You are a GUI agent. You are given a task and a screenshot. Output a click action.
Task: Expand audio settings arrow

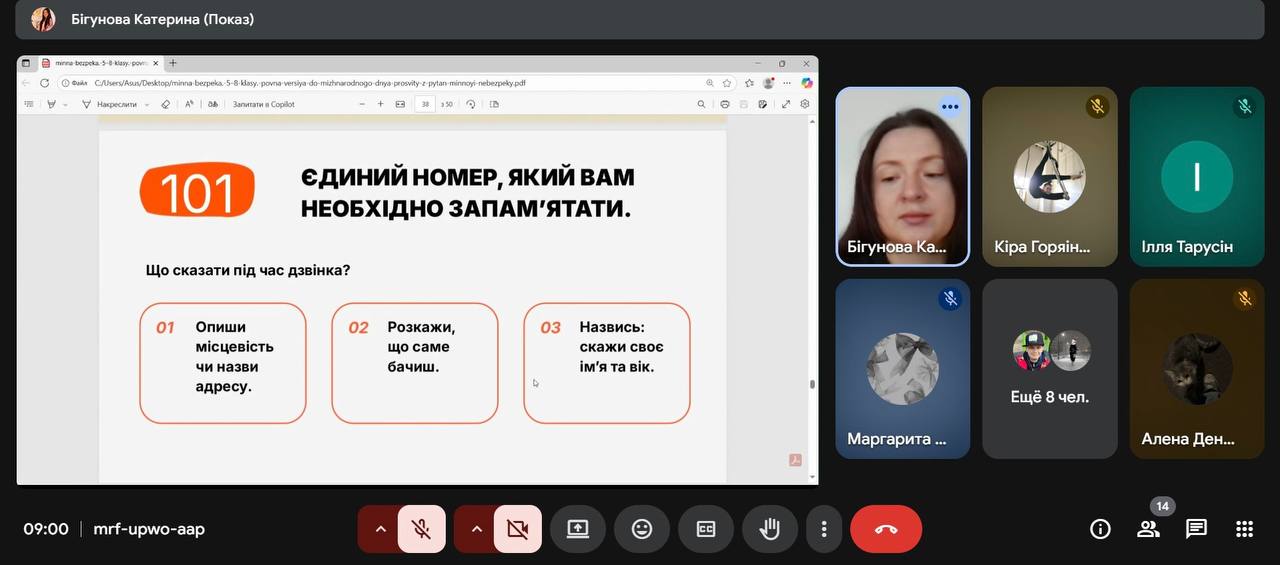(380, 529)
